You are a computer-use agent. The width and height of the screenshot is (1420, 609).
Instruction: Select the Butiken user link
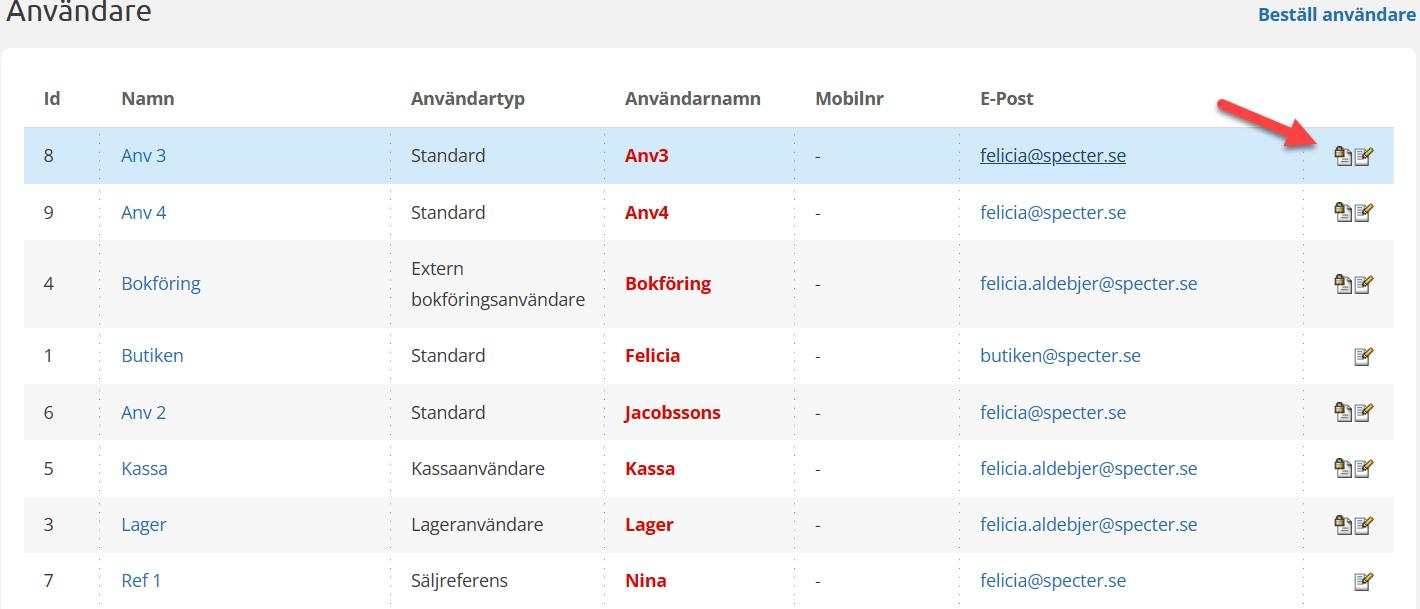point(152,356)
